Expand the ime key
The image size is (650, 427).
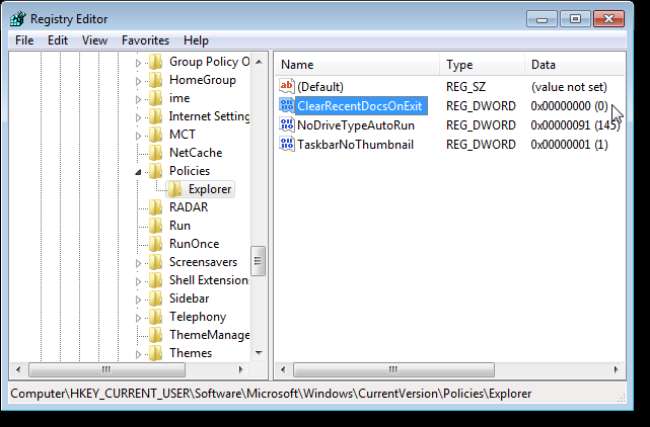click(138, 99)
